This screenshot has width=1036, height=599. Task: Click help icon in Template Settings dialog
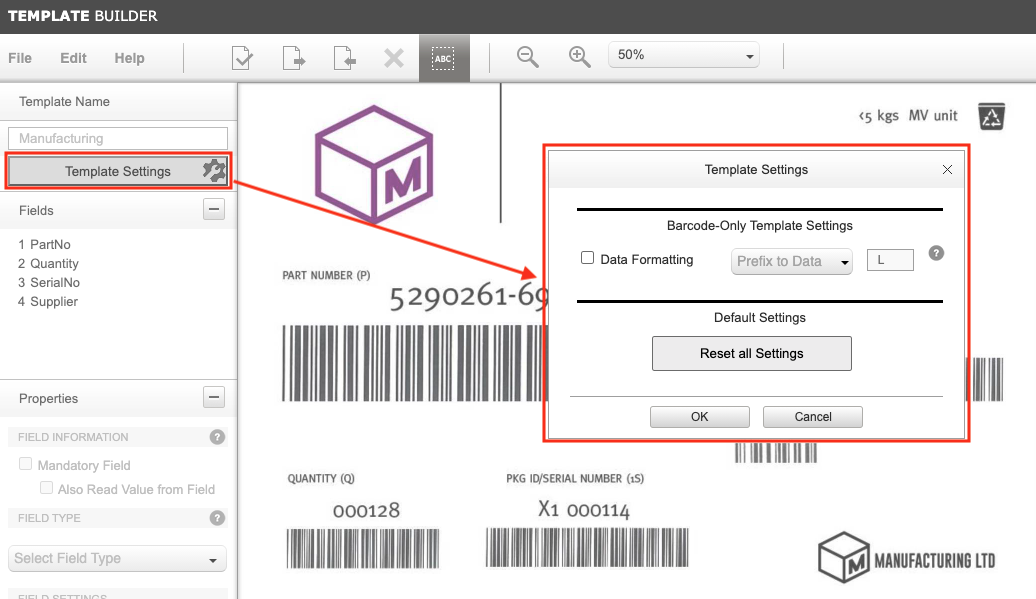pos(936,253)
